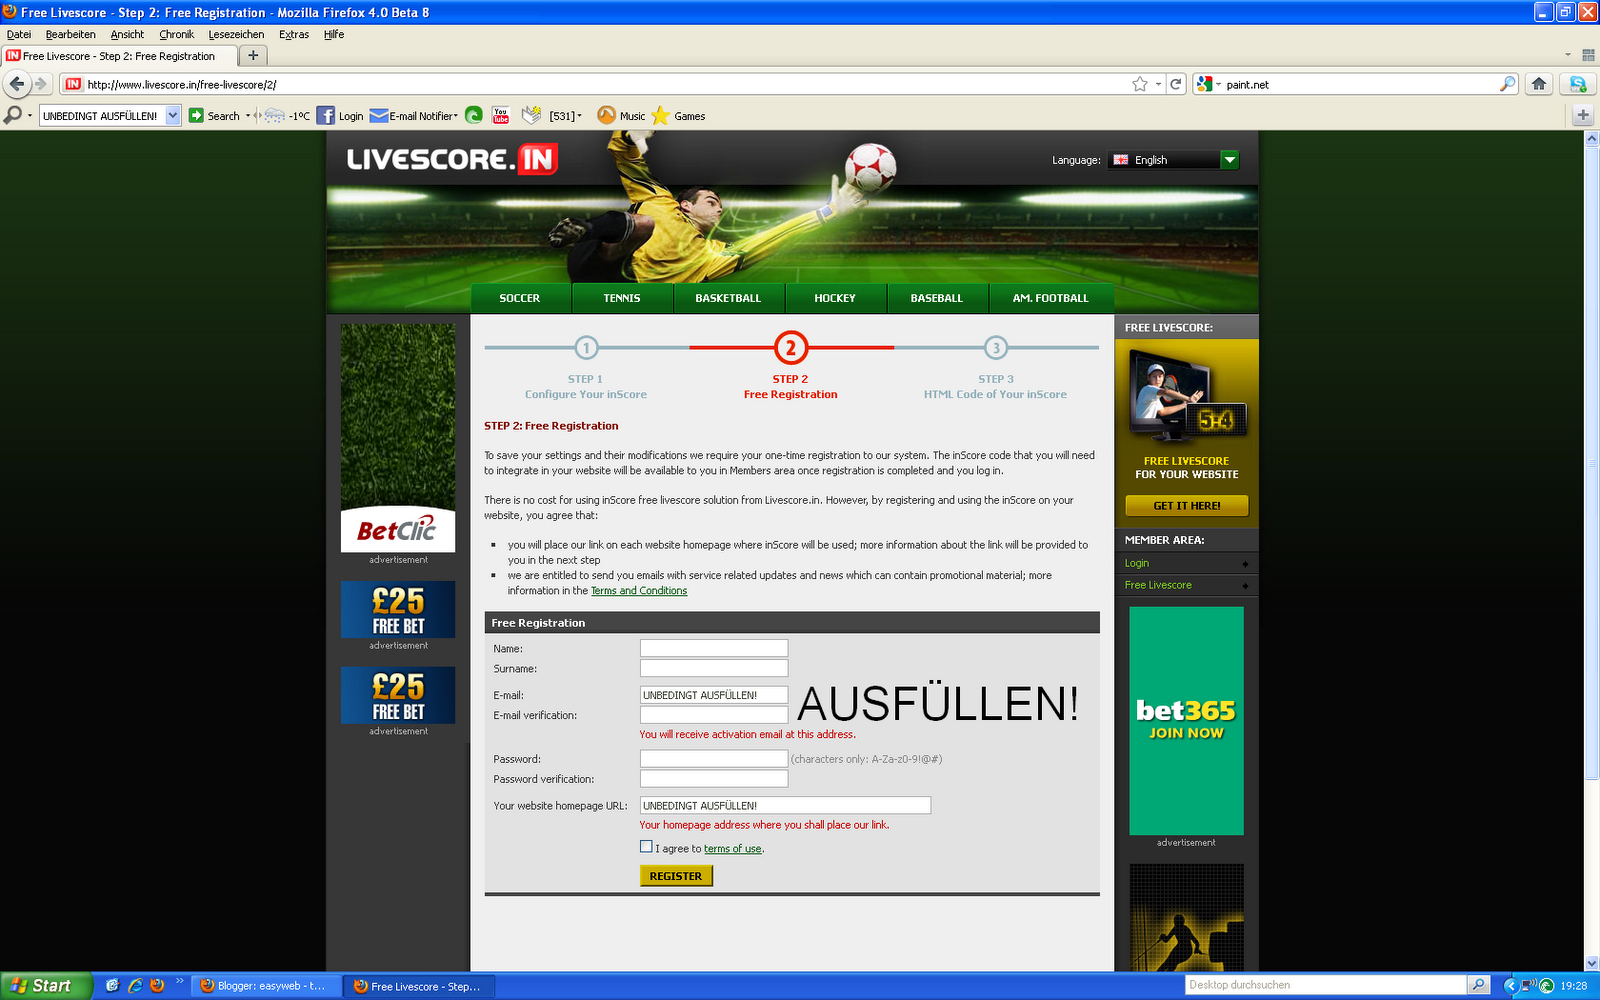
Task: Click the desktop search magnifier in taskbar
Action: [1478, 985]
